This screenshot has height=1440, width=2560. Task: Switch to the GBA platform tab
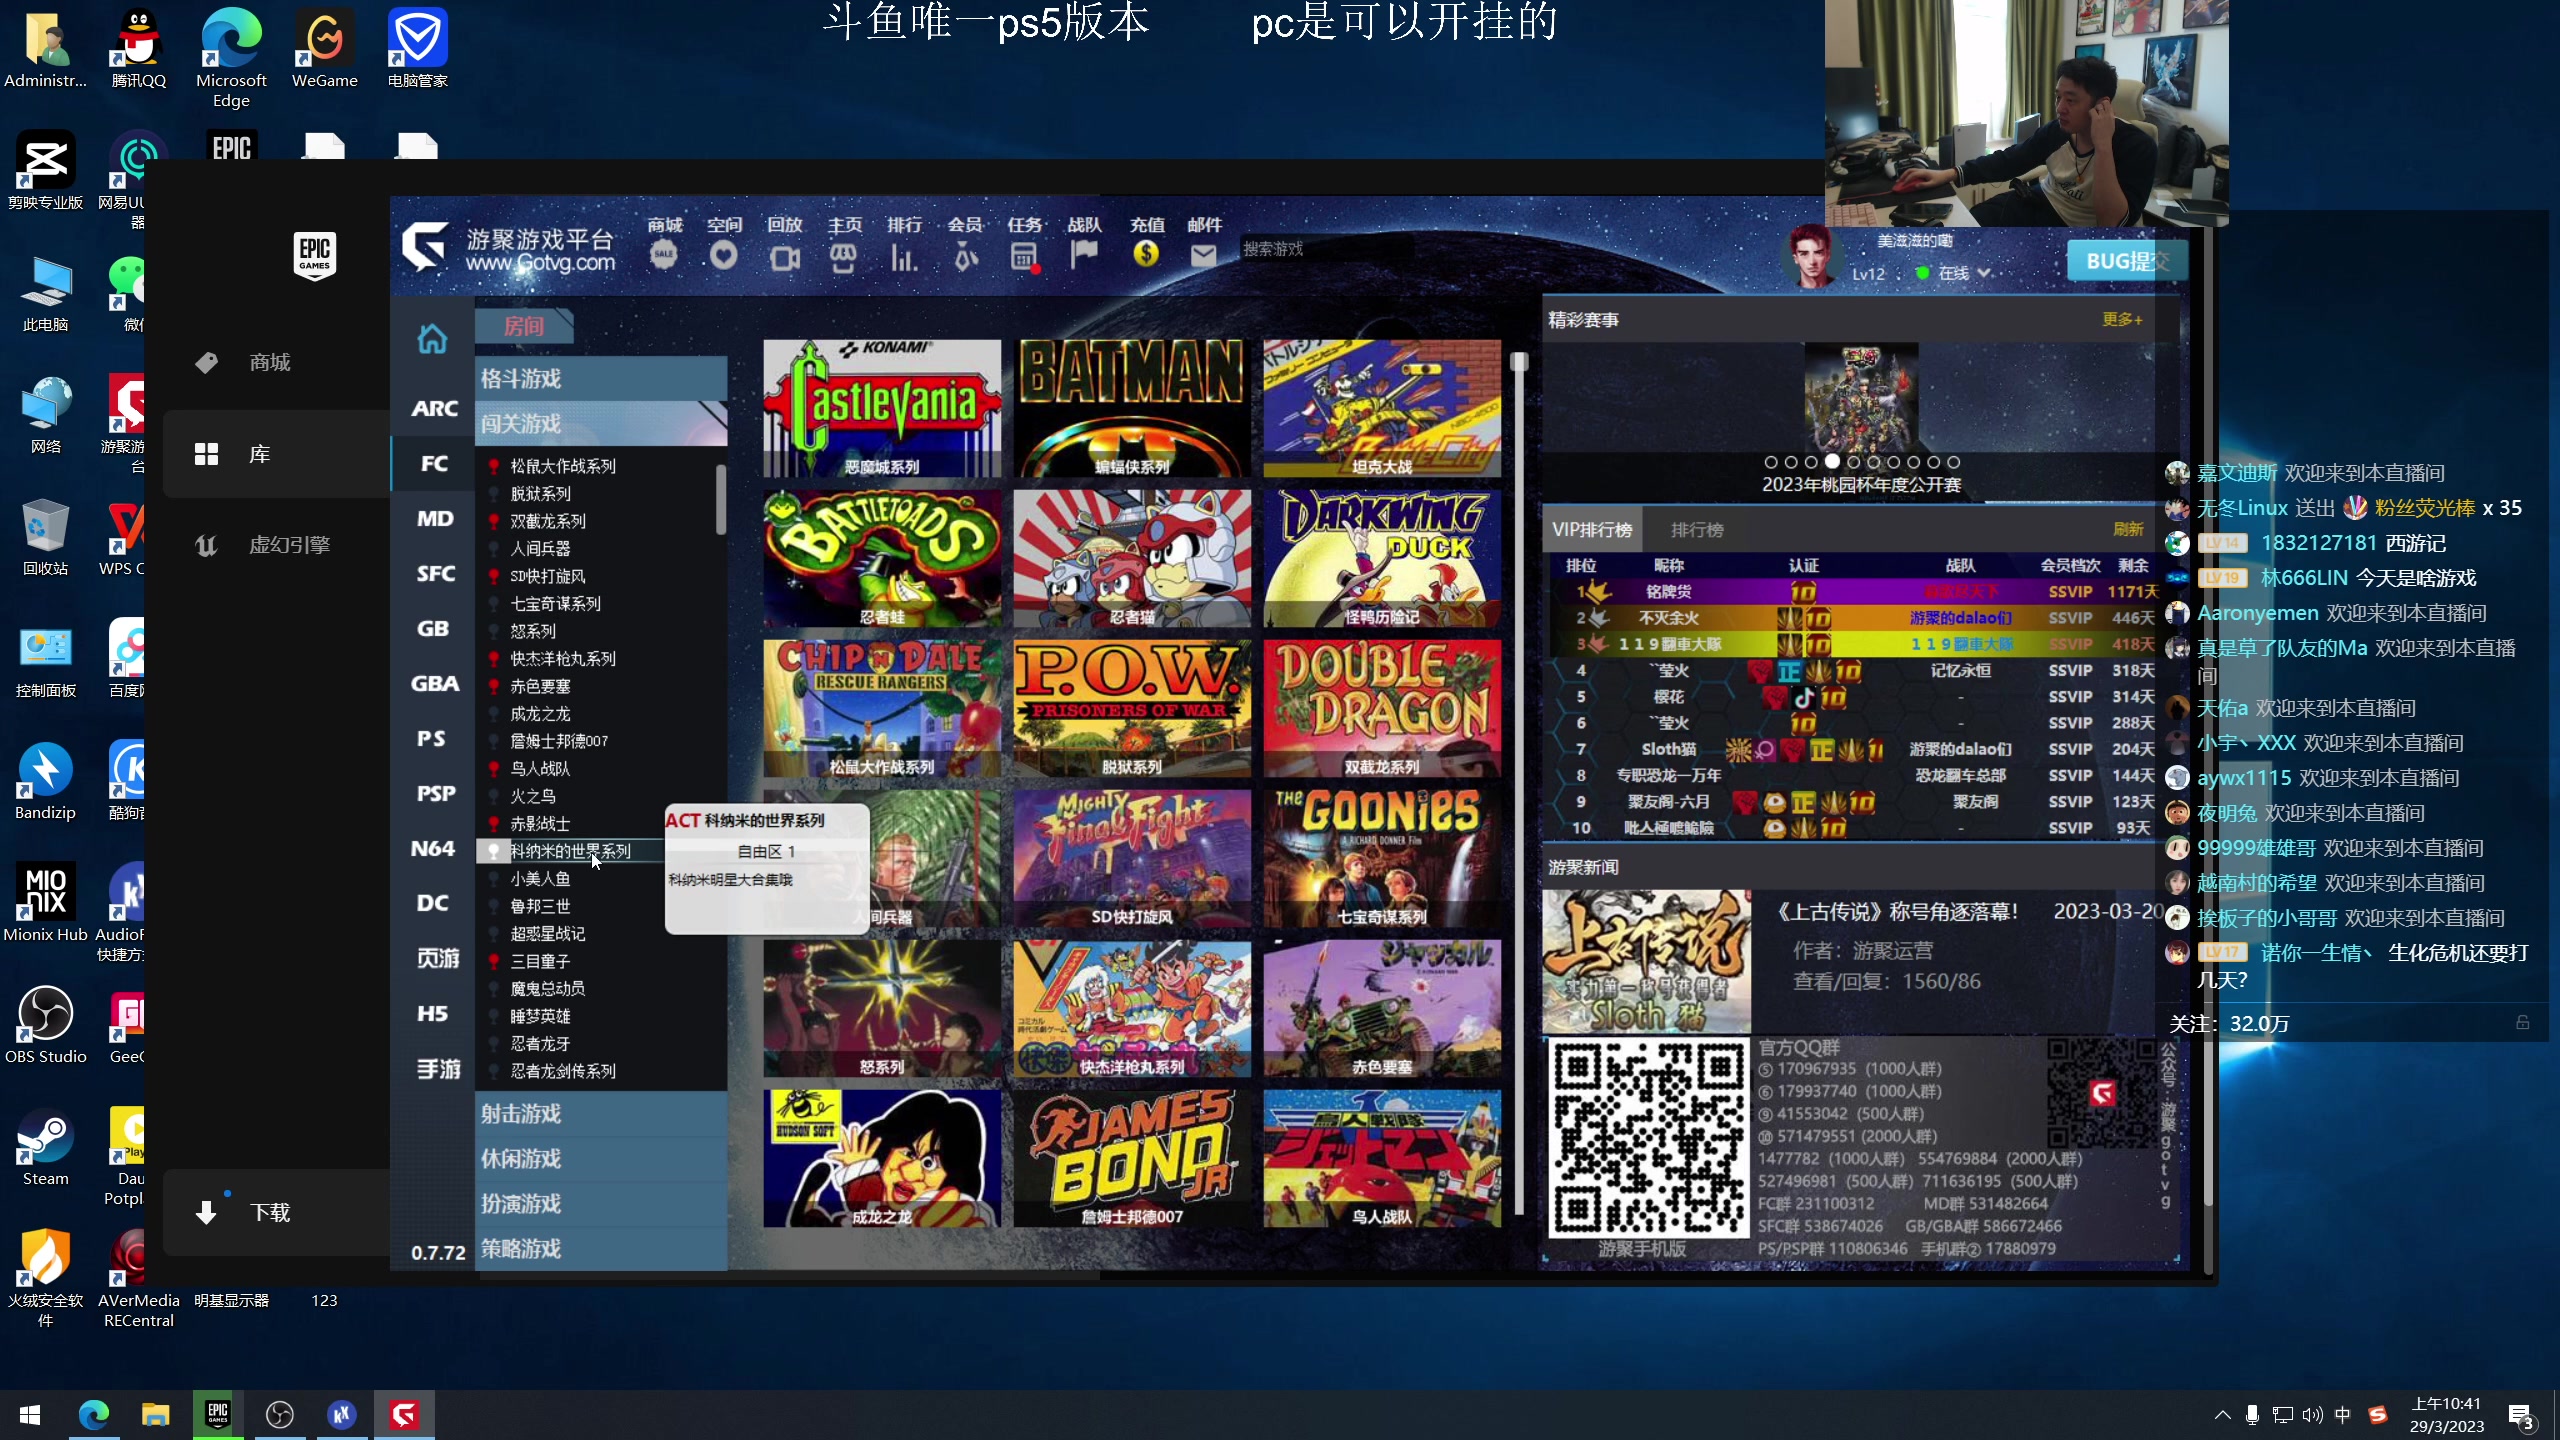(434, 683)
